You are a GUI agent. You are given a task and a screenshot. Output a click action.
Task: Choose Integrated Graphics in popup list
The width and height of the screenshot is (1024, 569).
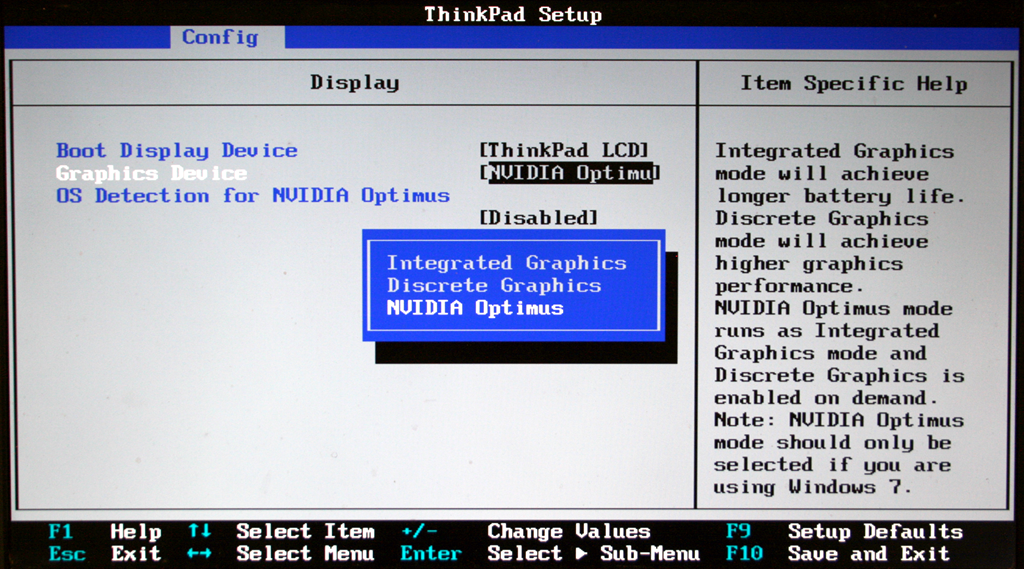pos(506,263)
